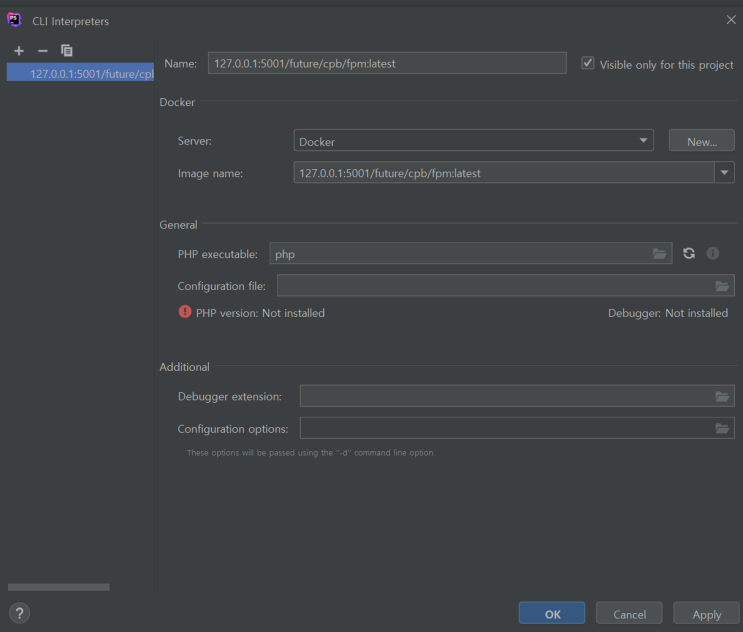
Task: Confirm with the OK button
Action: pos(552,614)
